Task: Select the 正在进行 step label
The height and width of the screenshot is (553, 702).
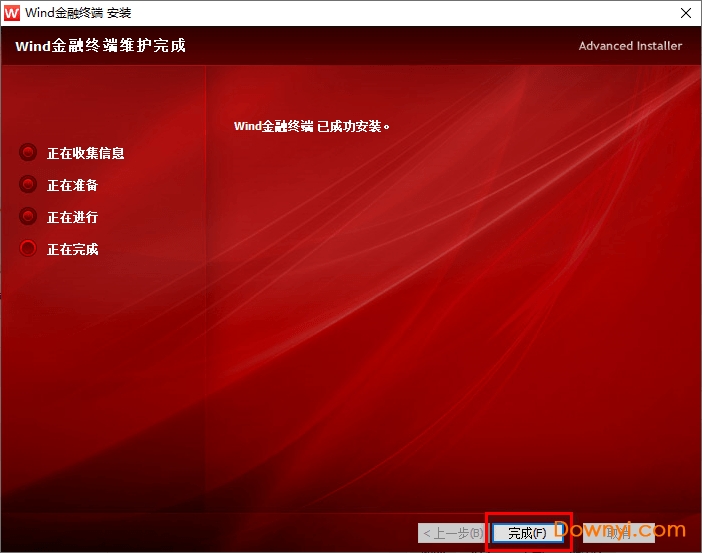Action: (x=73, y=217)
